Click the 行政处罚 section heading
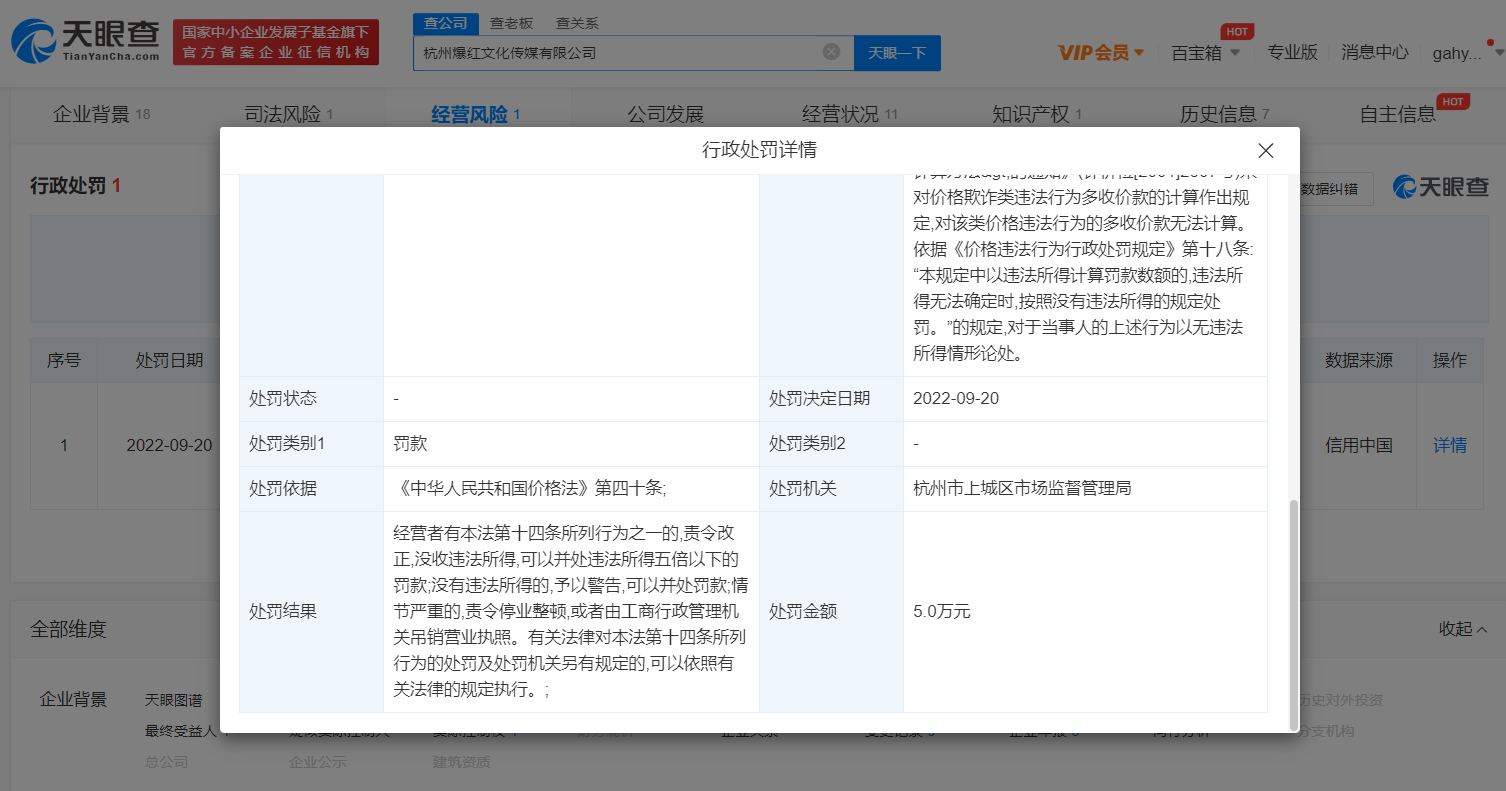The height and width of the screenshot is (791, 1506). pyautogui.click(x=75, y=186)
